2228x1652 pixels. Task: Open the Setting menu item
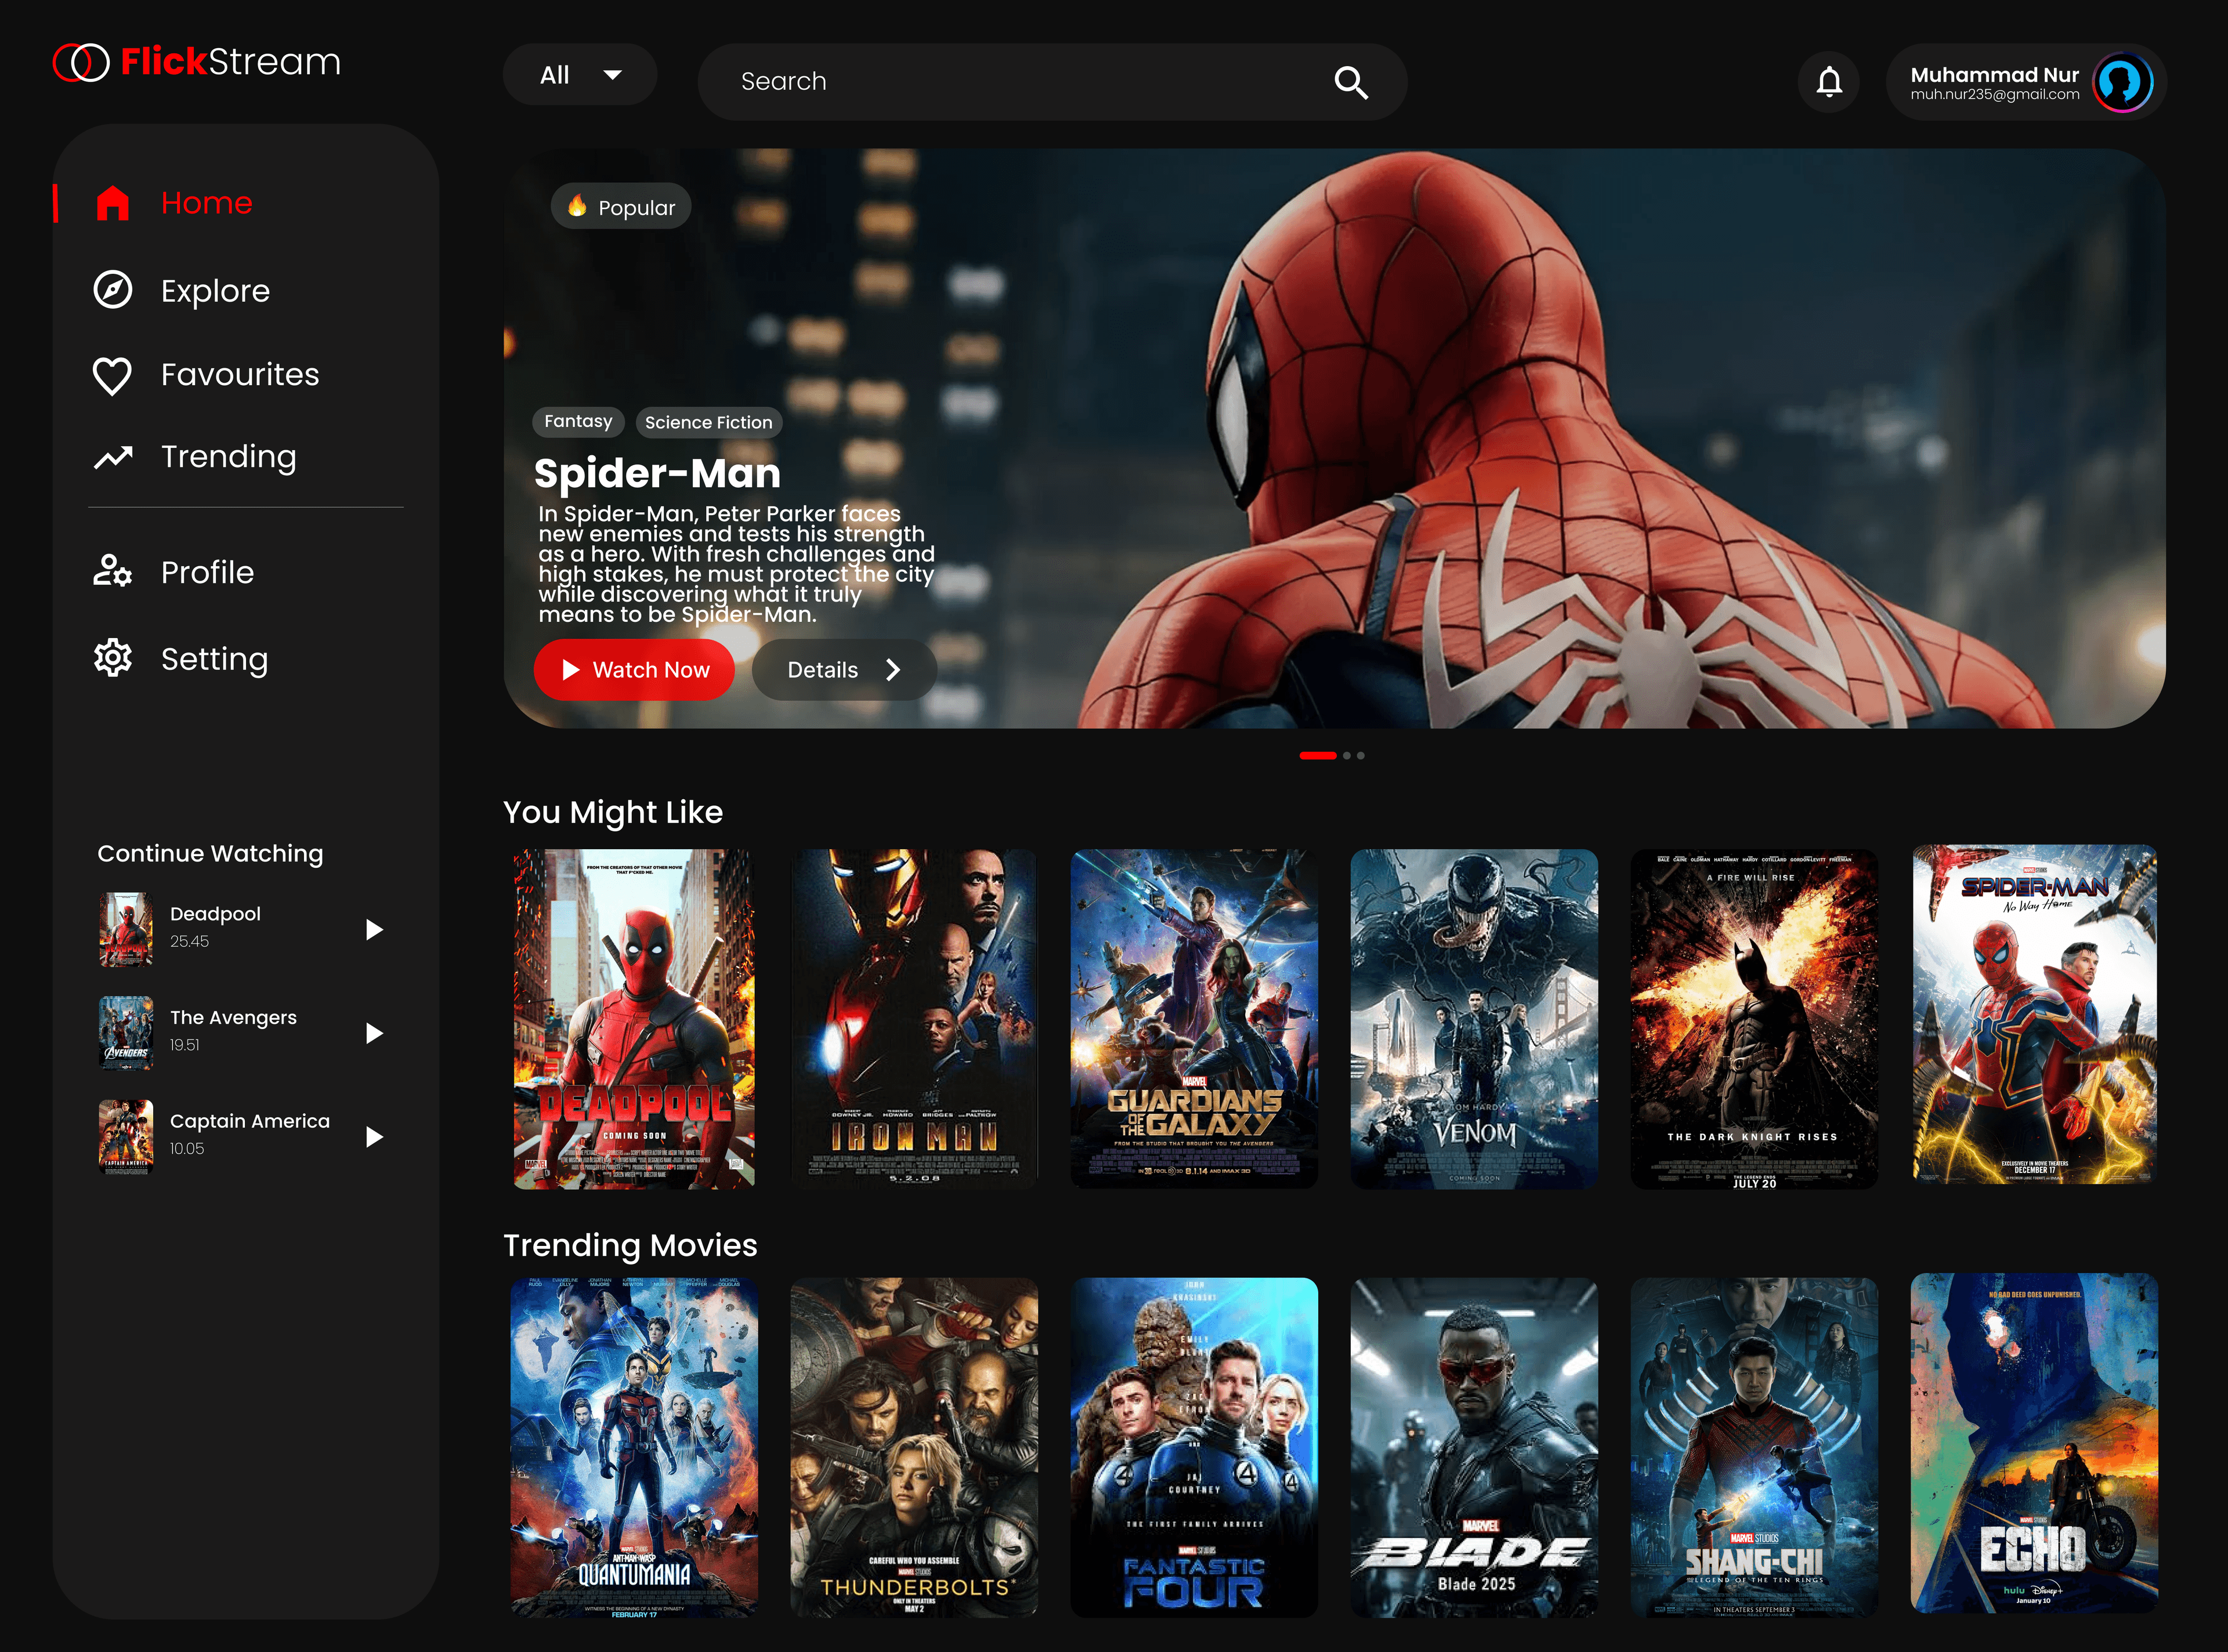tap(214, 659)
